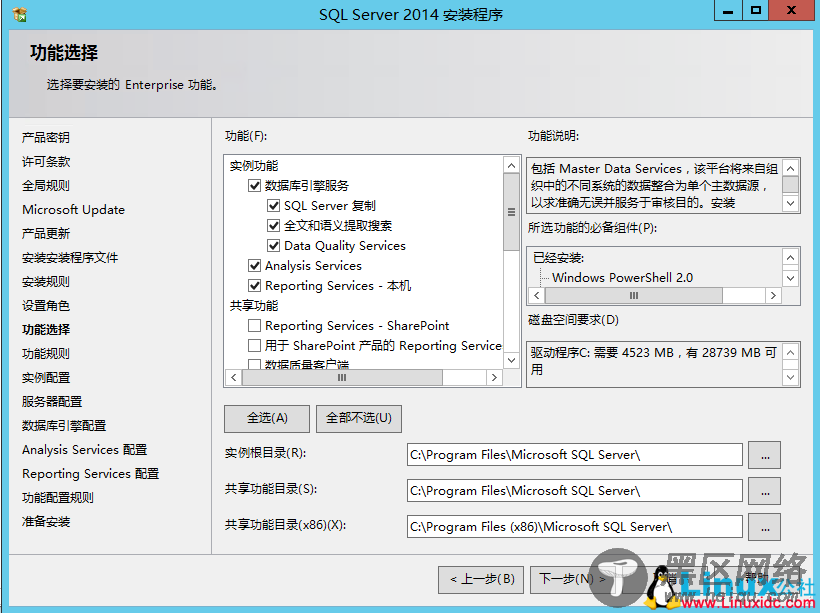Select 许可条款 step in sidebar
The height and width of the screenshot is (613, 820).
[x=45, y=162]
